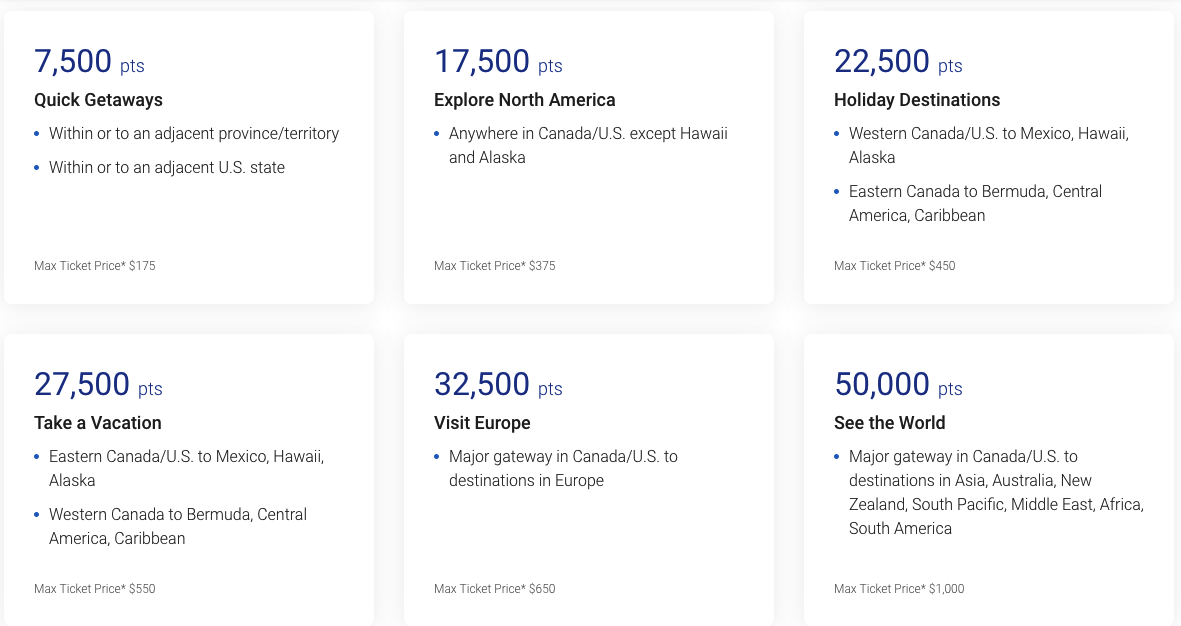The image size is (1181, 626).
Task: Click Max Ticket Price* $650 footnote
Action: point(495,589)
